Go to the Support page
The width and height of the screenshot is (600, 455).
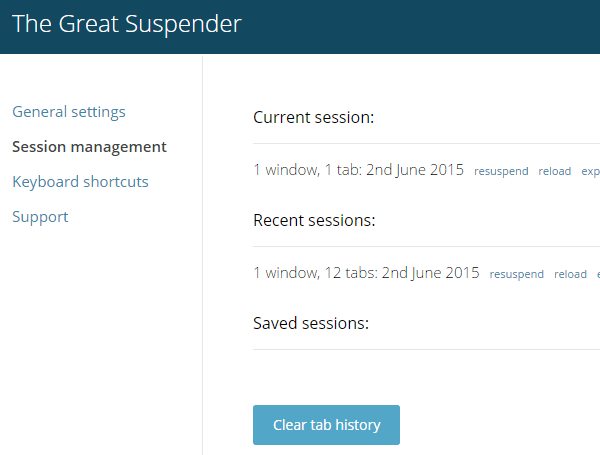40,217
